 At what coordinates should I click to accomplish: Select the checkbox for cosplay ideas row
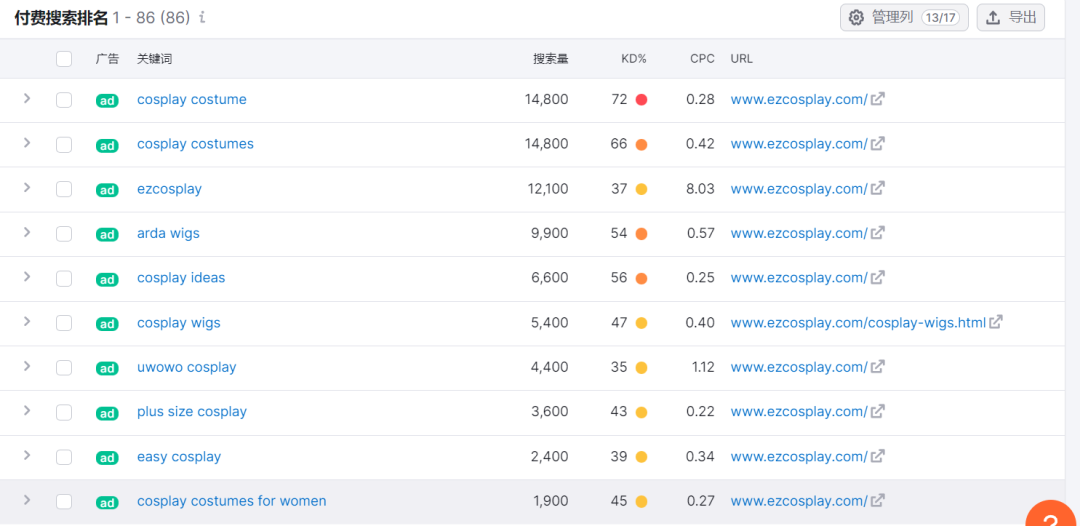(x=64, y=278)
